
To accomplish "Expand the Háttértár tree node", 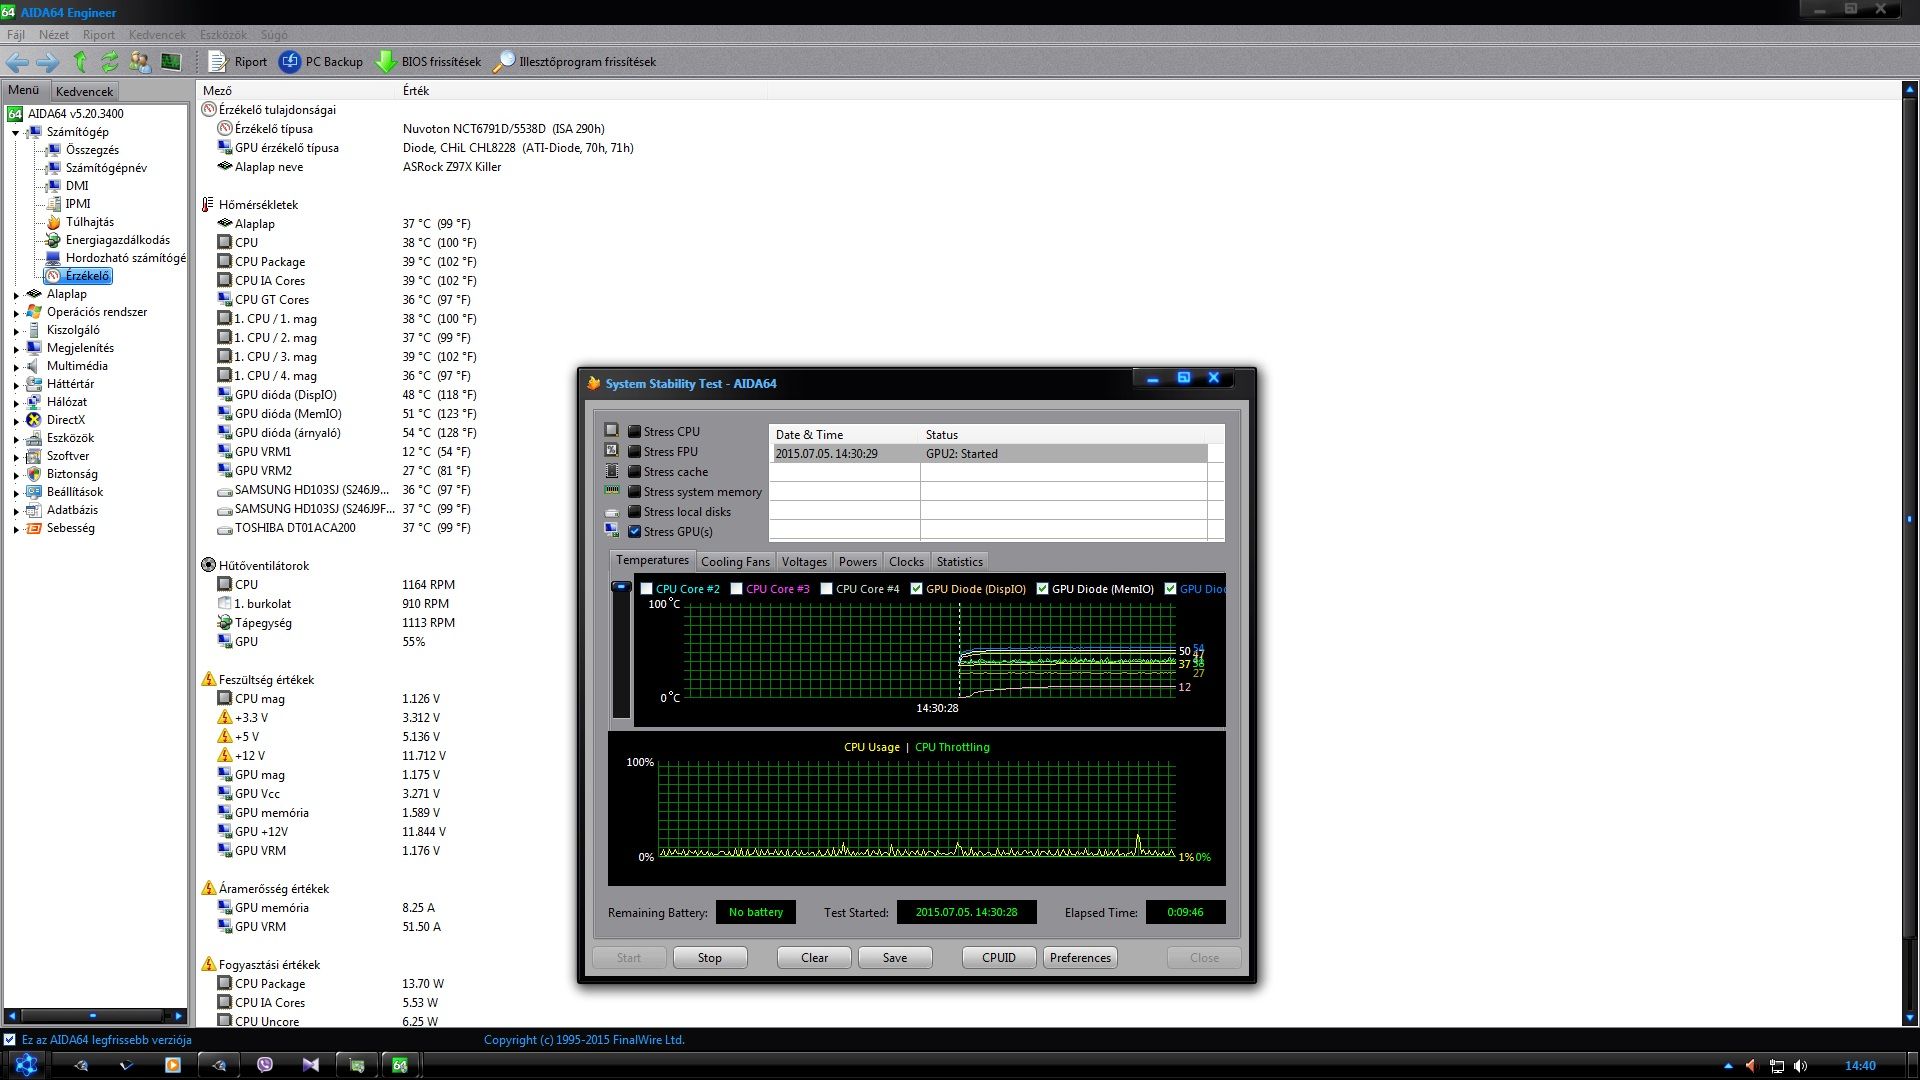I will tap(15, 385).
